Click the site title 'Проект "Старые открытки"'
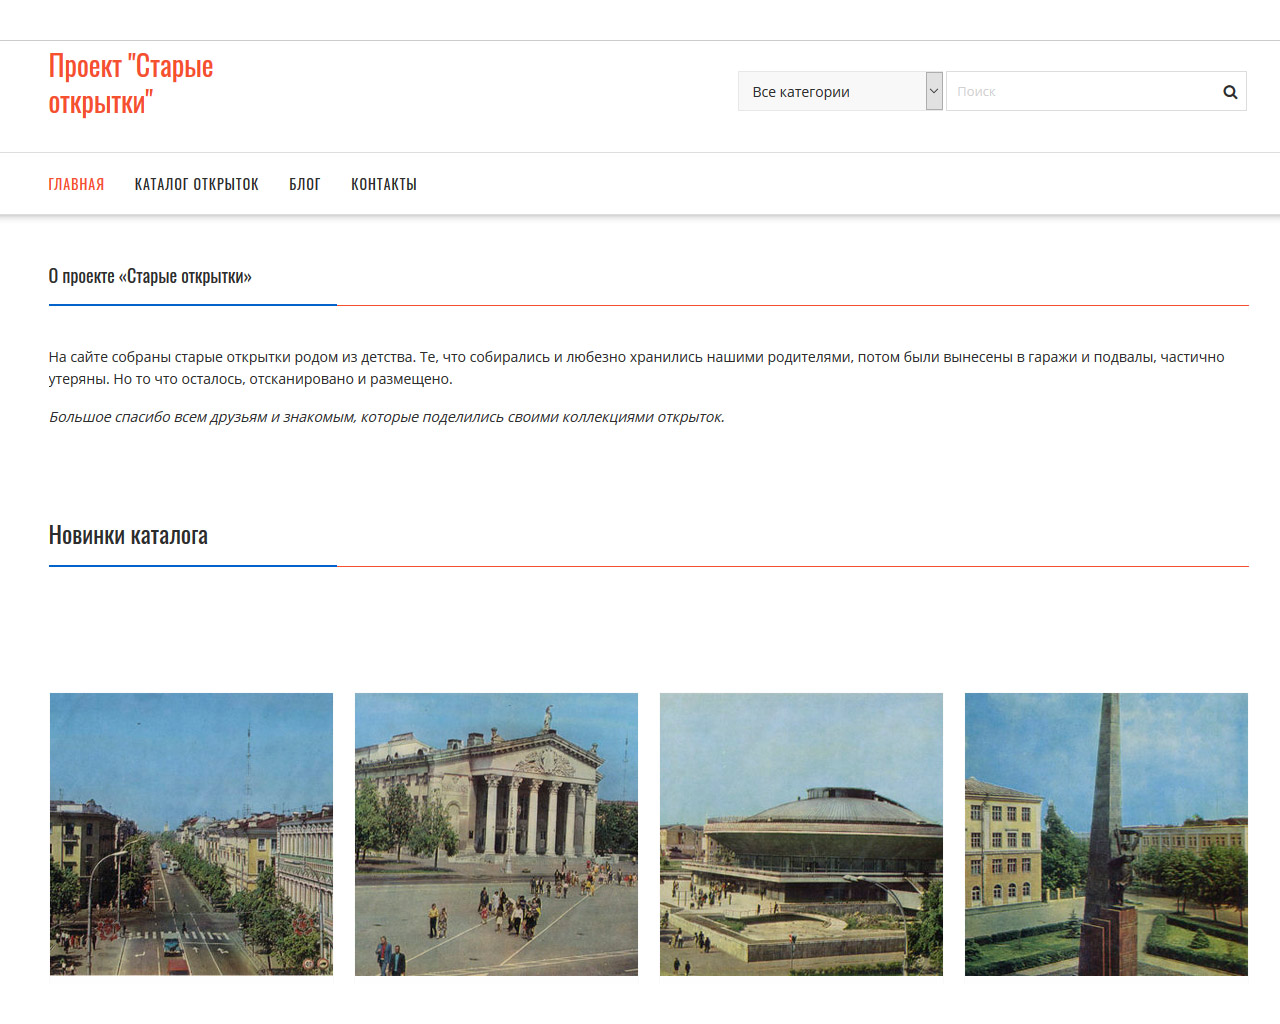The height and width of the screenshot is (1024, 1280). click(x=131, y=84)
